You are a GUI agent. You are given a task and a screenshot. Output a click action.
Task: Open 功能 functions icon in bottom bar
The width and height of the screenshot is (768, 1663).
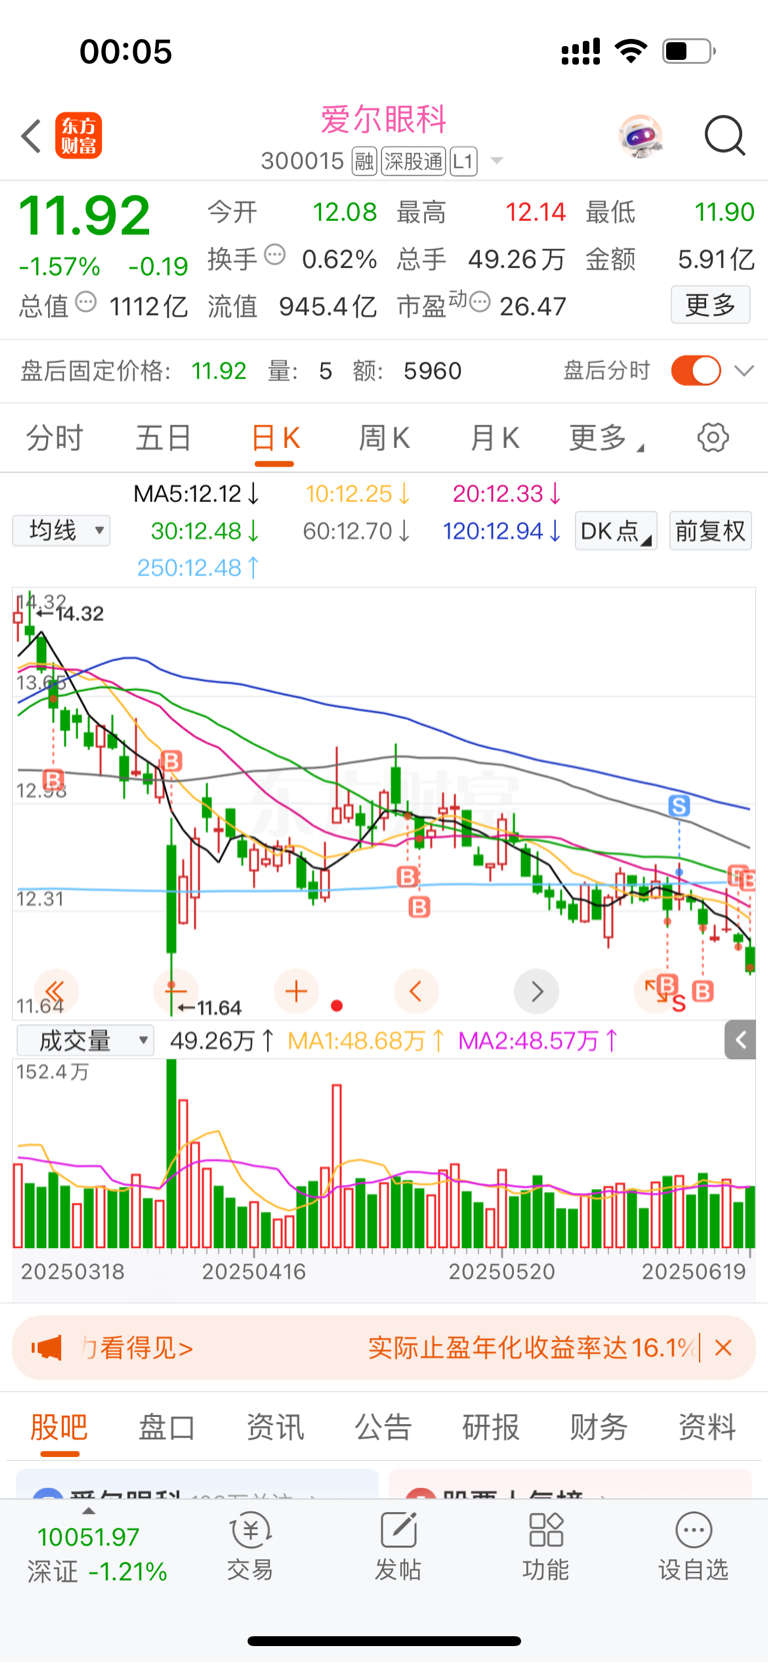546,1546
